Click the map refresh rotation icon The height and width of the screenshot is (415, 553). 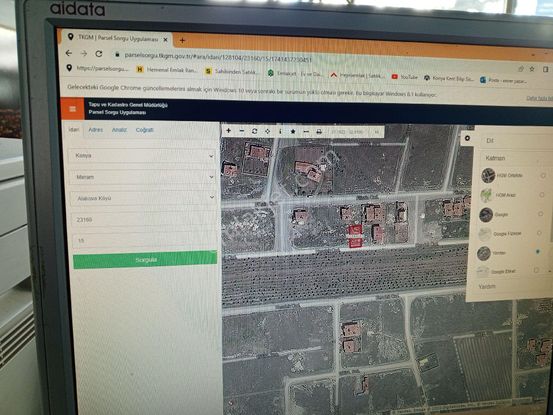[254, 131]
